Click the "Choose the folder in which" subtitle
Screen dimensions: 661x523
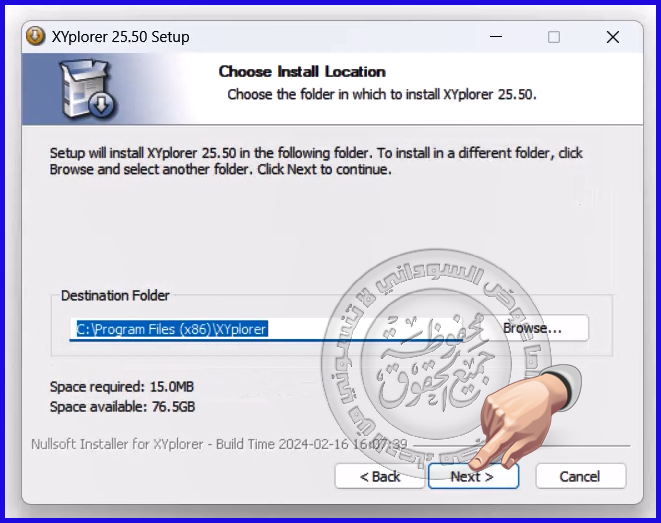coord(382,95)
